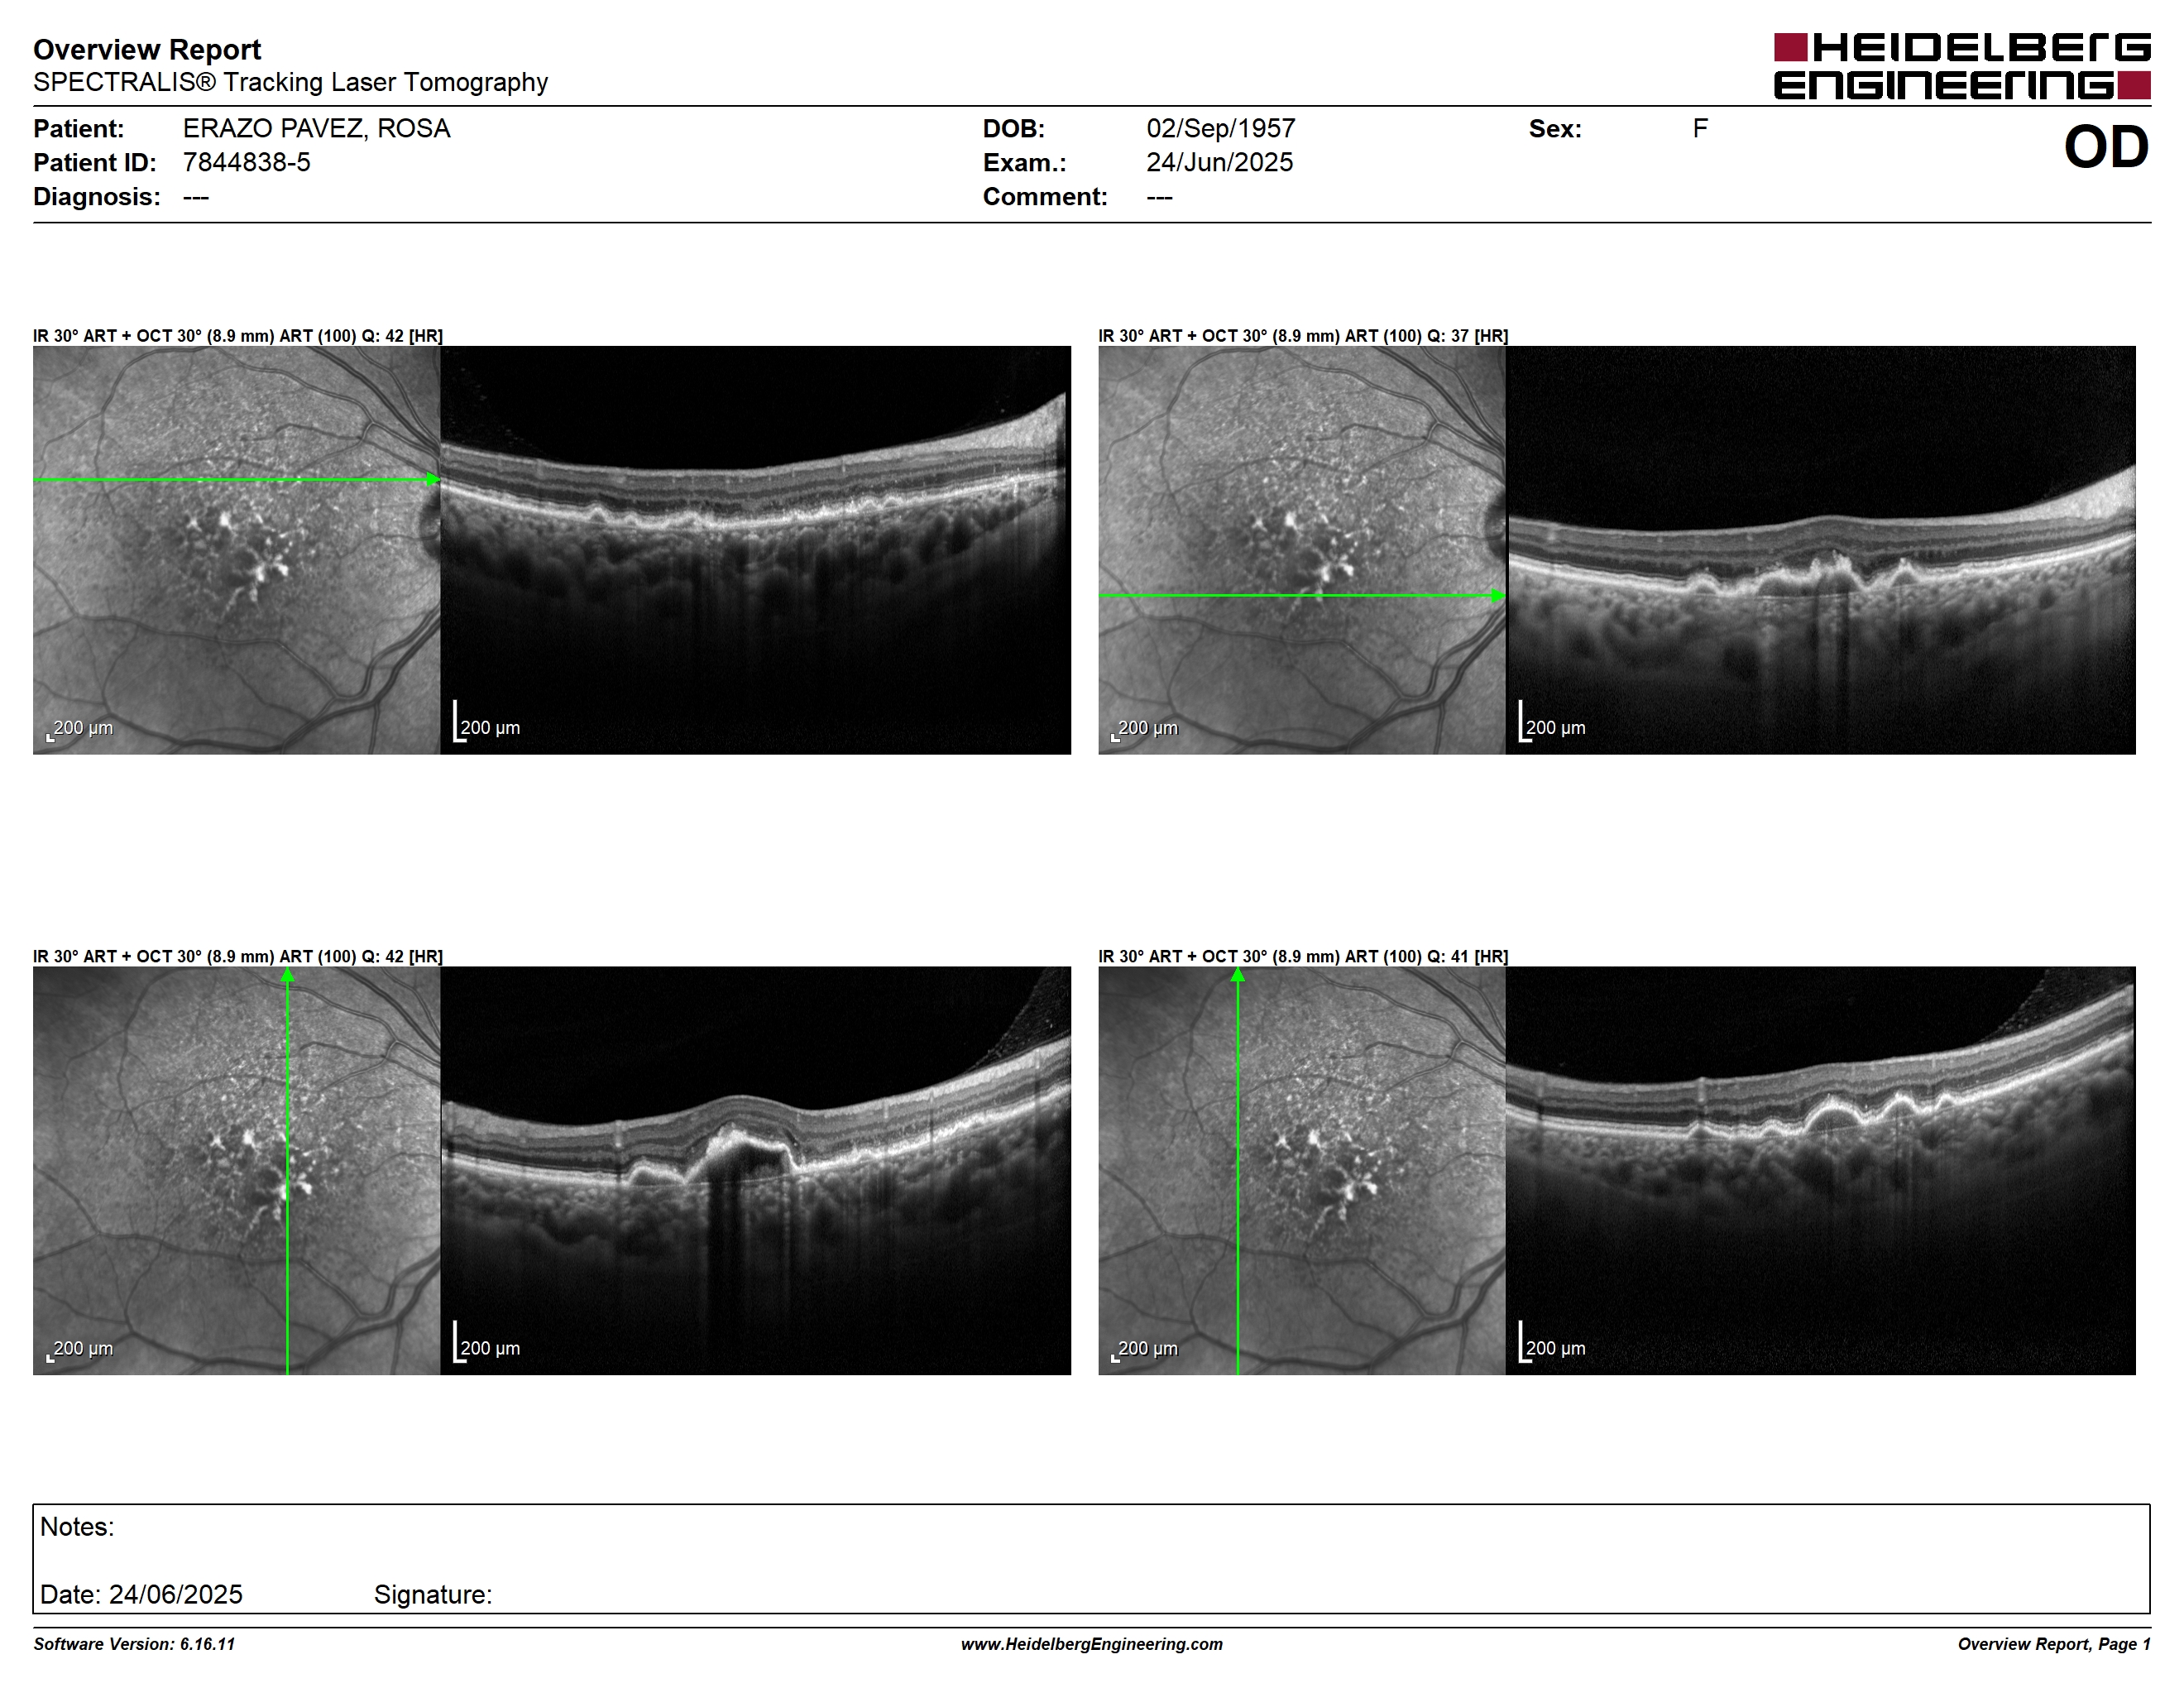
Task: Click Overview Report, Page 1 footer
Action: click(x=2053, y=1644)
